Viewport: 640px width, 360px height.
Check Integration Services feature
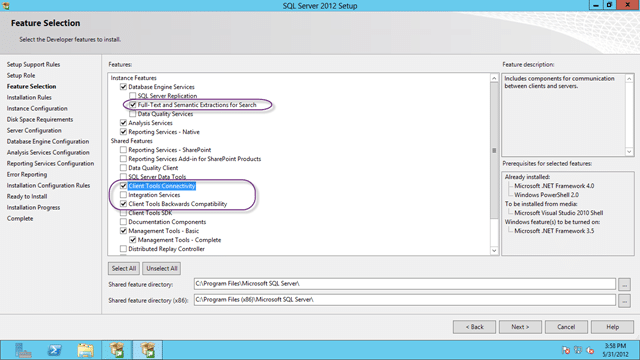(x=123, y=195)
